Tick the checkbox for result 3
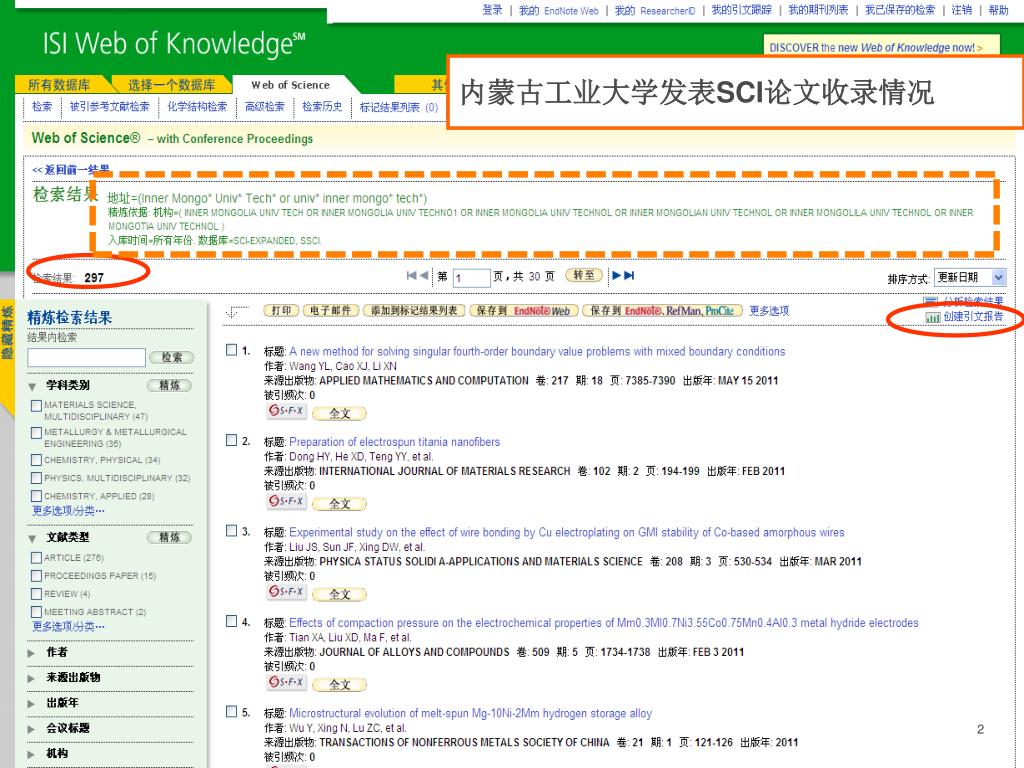1024x768 pixels. point(231,531)
